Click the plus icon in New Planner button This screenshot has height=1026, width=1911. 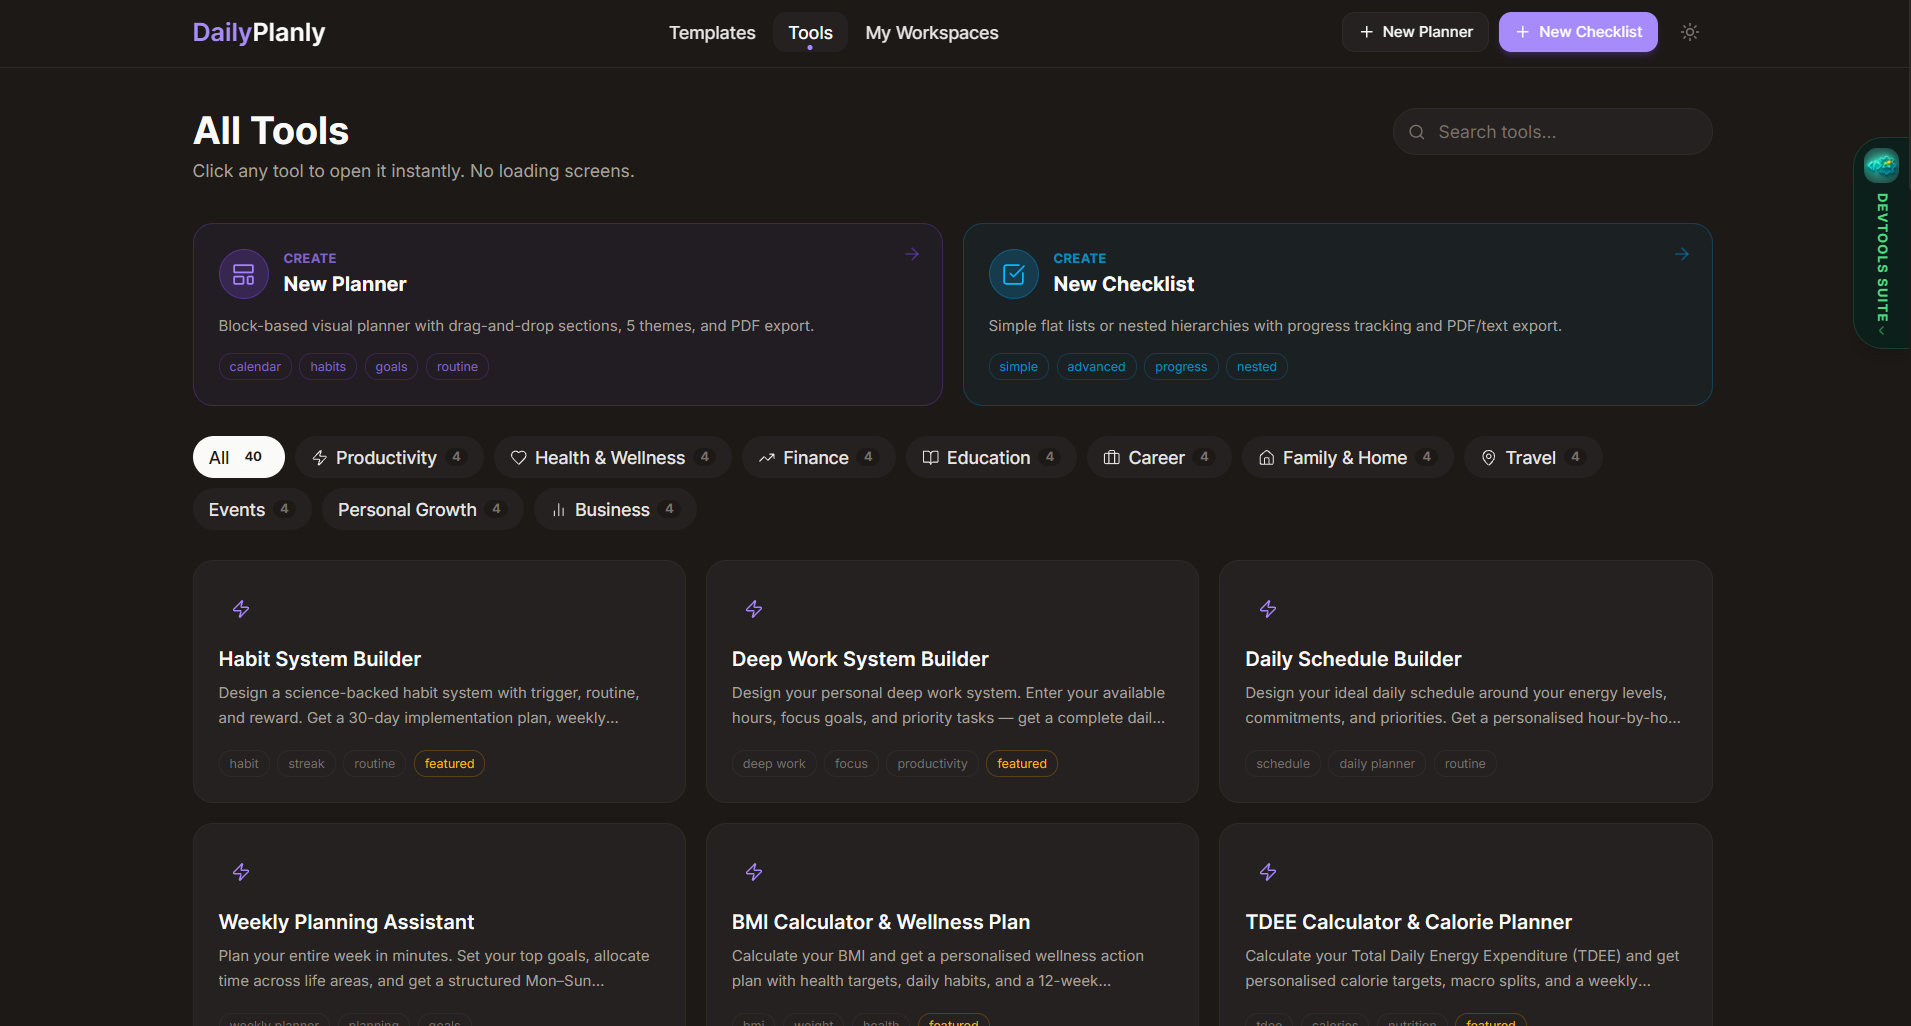point(1366,32)
